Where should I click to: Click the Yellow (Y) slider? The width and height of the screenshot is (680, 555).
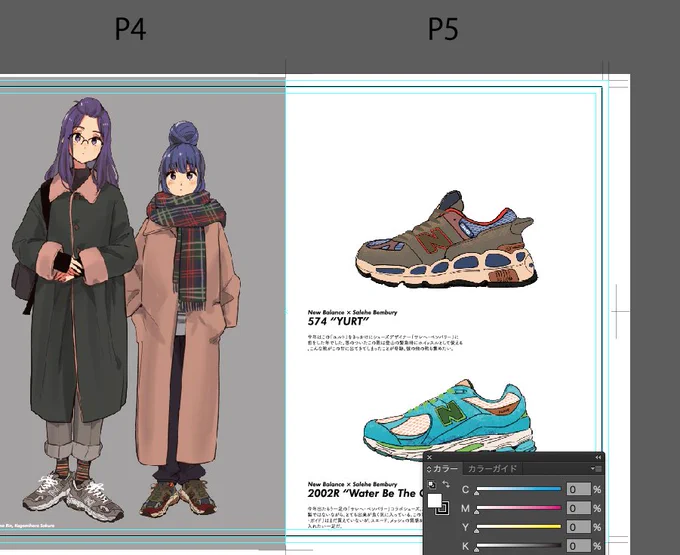(x=519, y=528)
